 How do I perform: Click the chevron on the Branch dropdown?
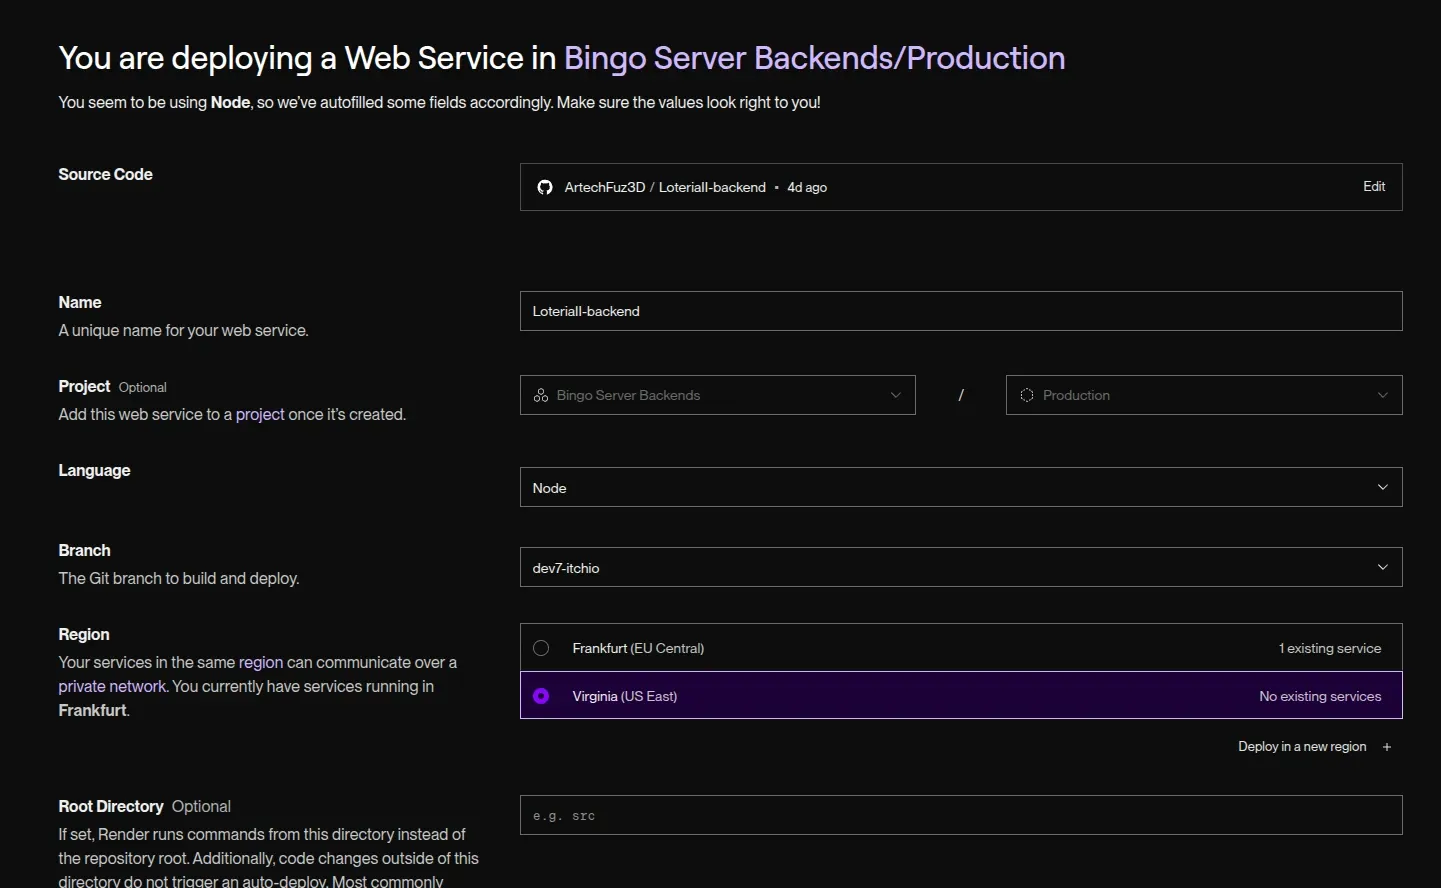pyautogui.click(x=1383, y=567)
